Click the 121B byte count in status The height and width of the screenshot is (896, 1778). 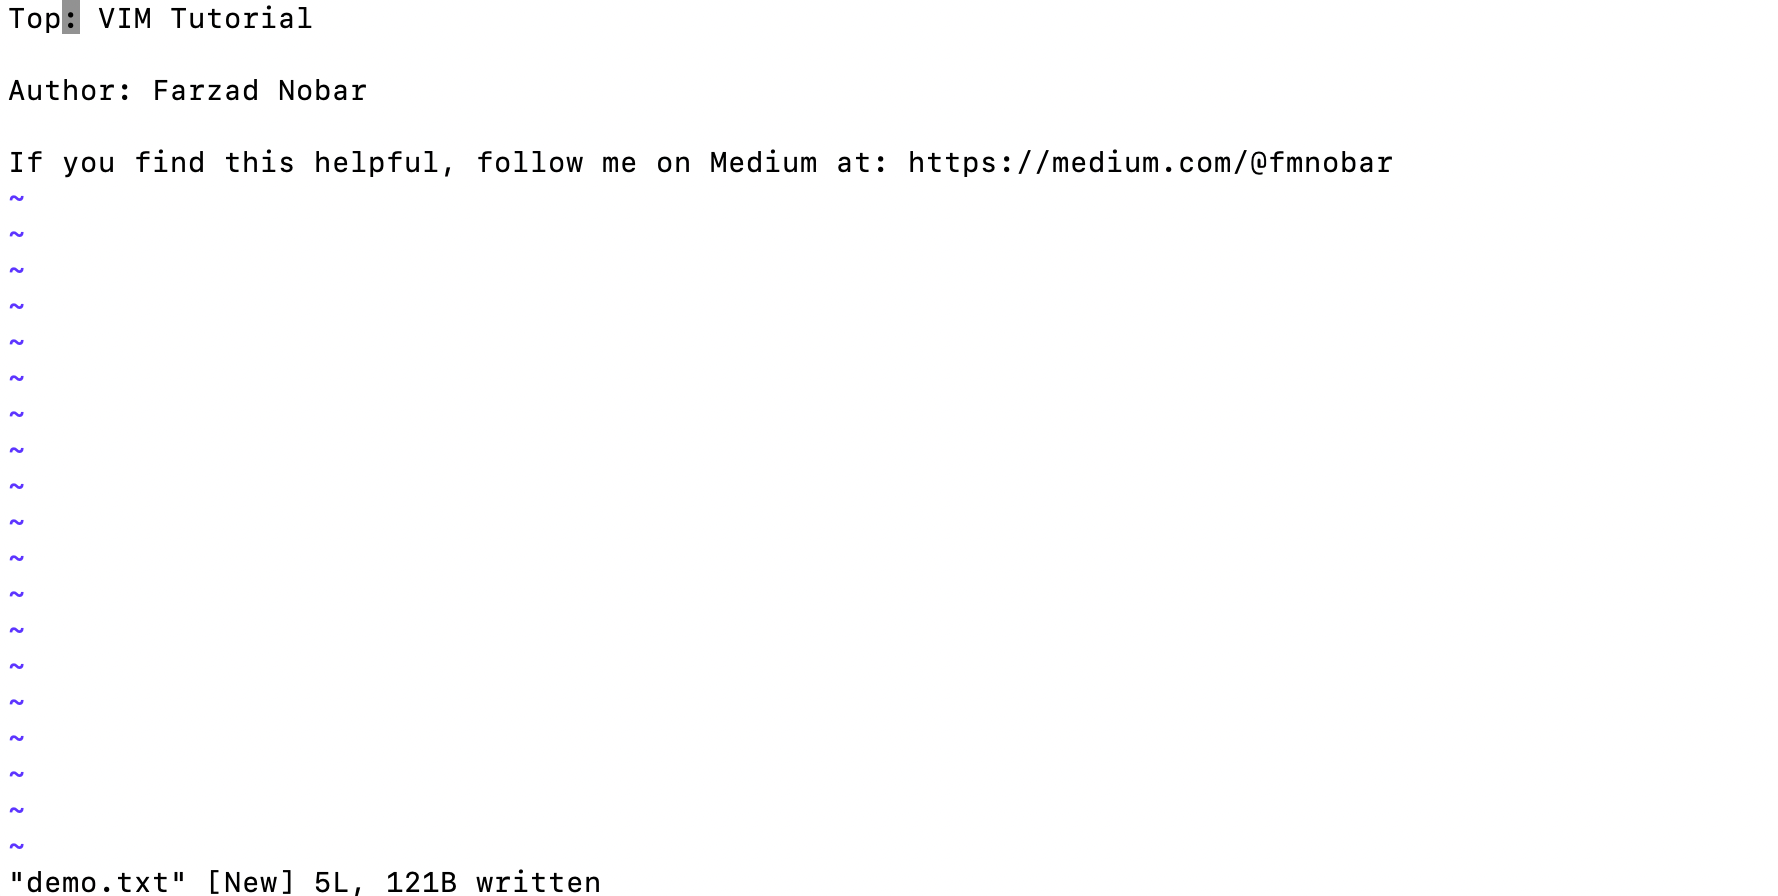(x=421, y=882)
